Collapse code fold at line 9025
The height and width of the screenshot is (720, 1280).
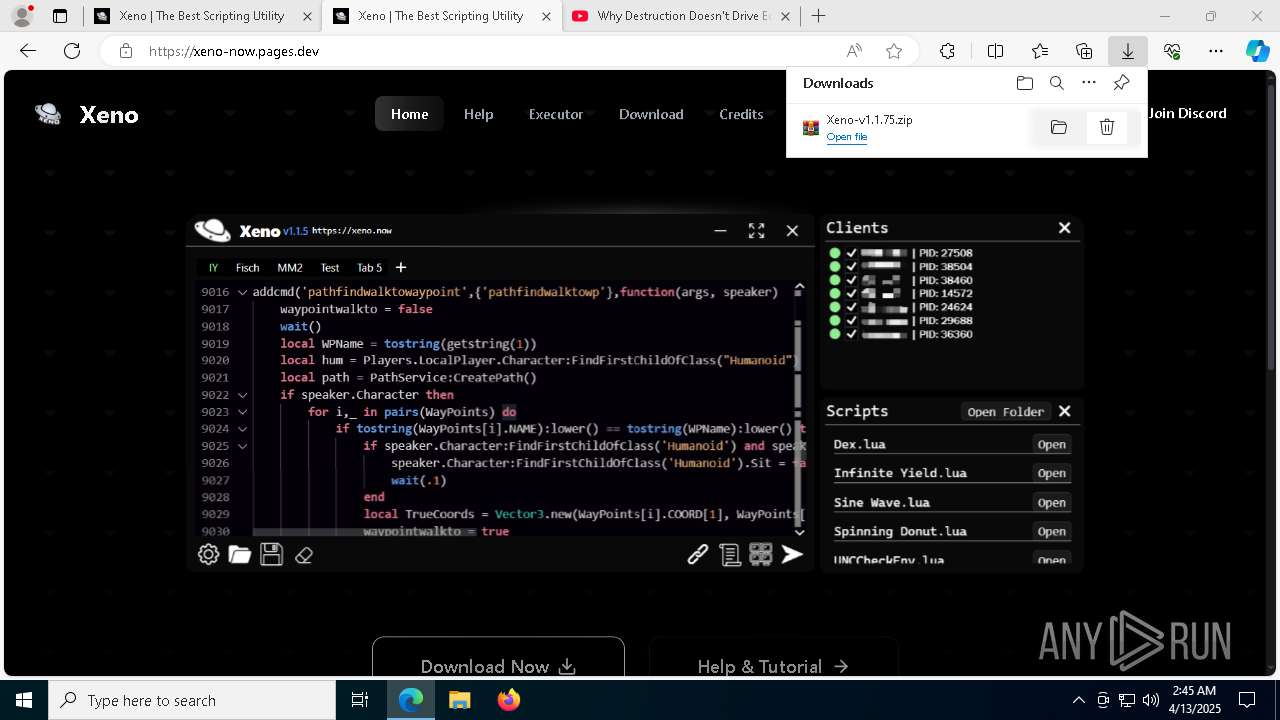tap(242, 446)
